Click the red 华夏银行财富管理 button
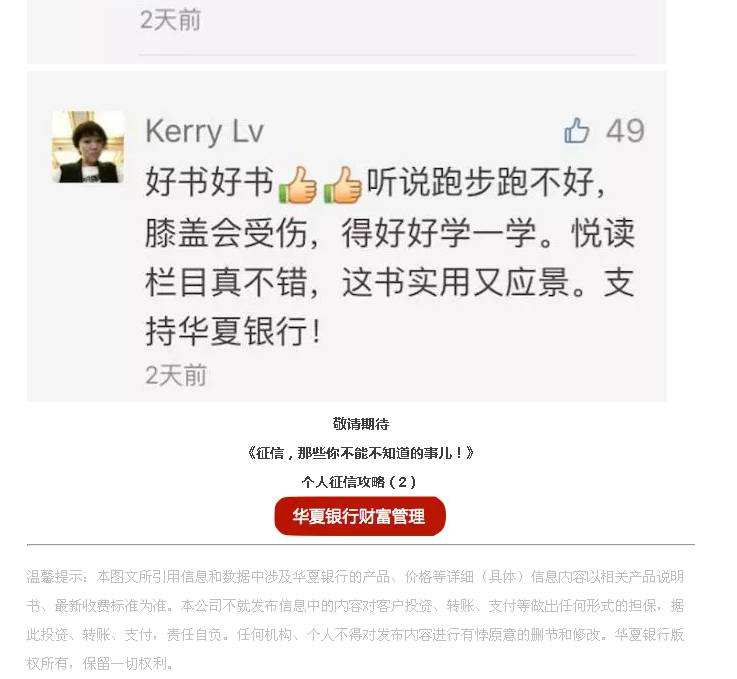737x679 pixels. 360,516
